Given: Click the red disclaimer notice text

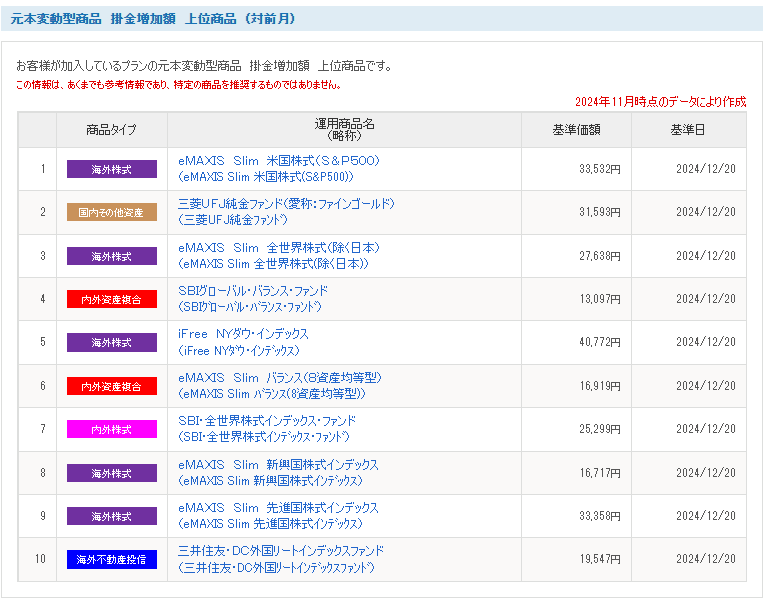Looking at the screenshot, I should click(x=179, y=85).
